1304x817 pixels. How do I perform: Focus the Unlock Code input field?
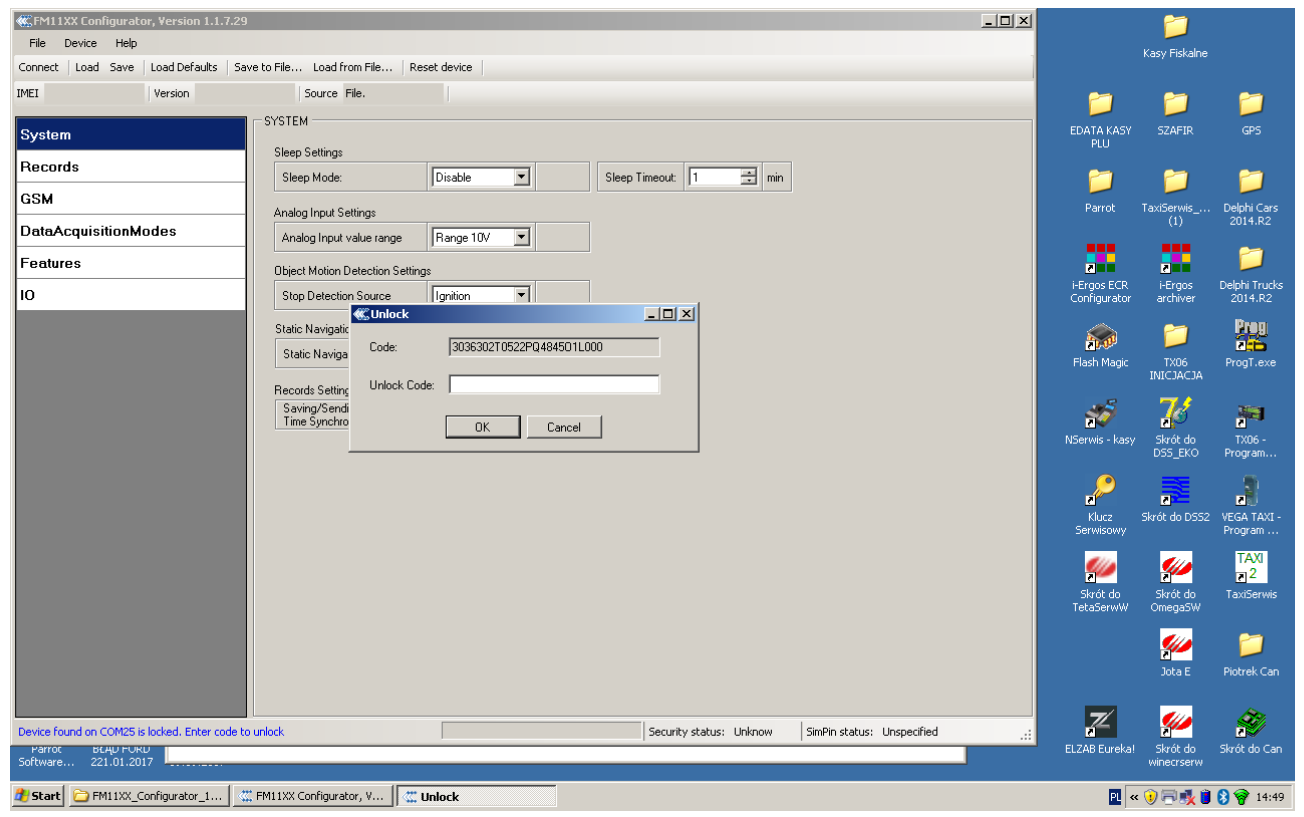point(554,385)
